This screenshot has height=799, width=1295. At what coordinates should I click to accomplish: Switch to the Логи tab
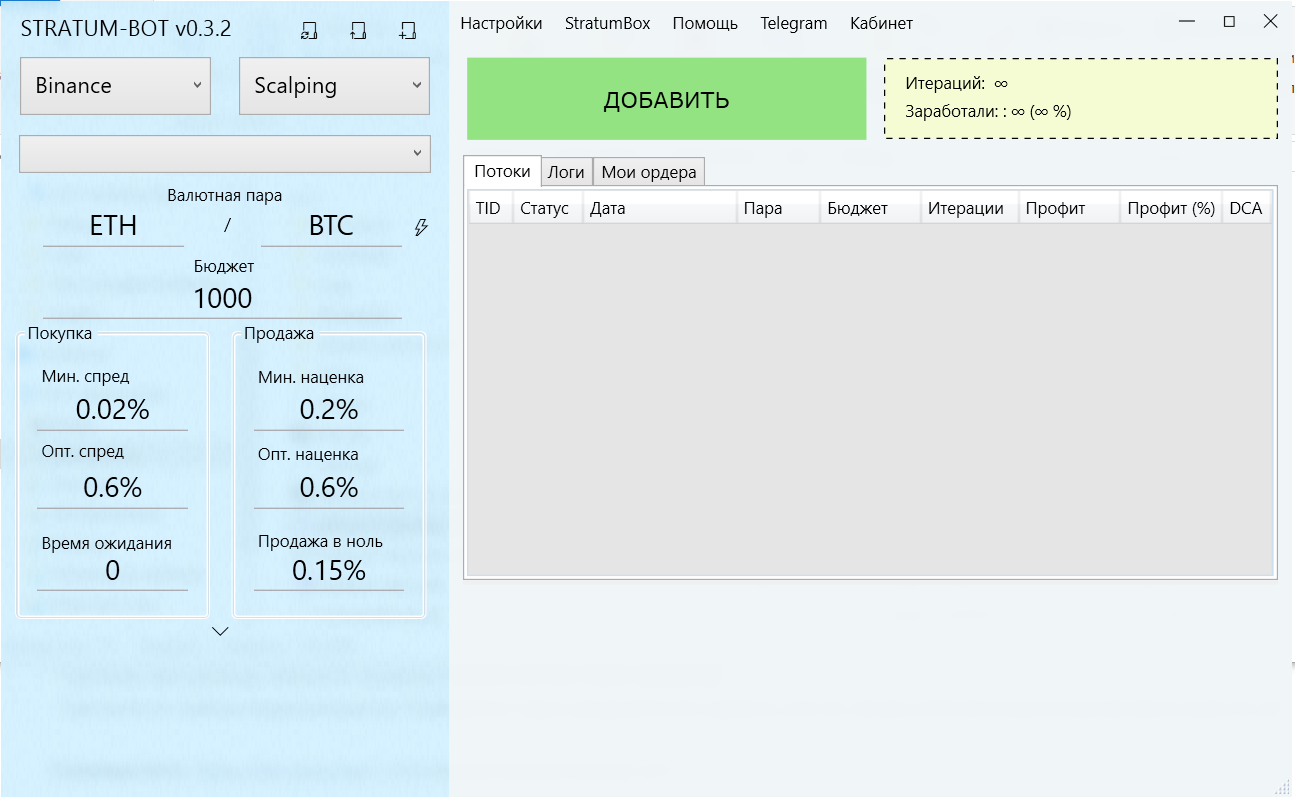[x=566, y=172]
